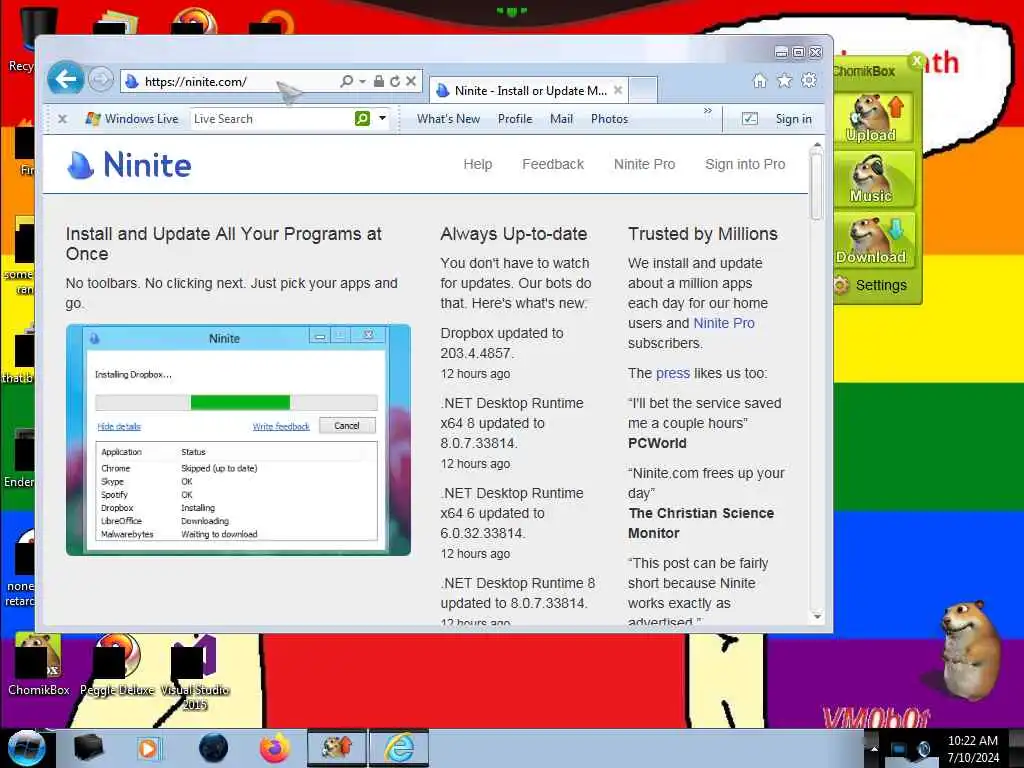The width and height of the screenshot is (1024, 768).
Task: Click the black box icon on taskbar
Action: pos(89,748)
